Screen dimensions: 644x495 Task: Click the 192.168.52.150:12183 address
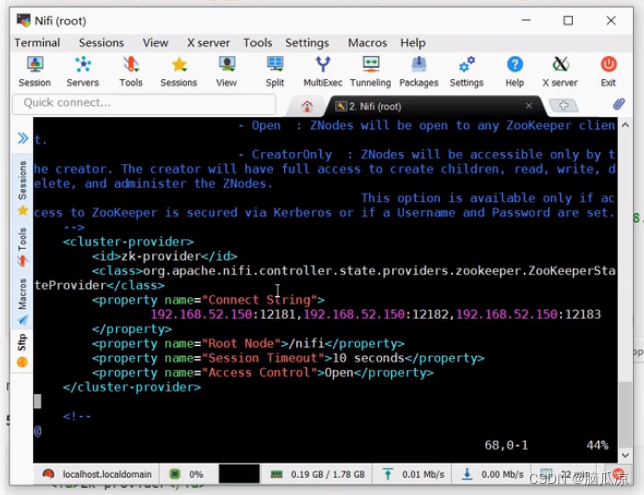(x=529, y=315)
